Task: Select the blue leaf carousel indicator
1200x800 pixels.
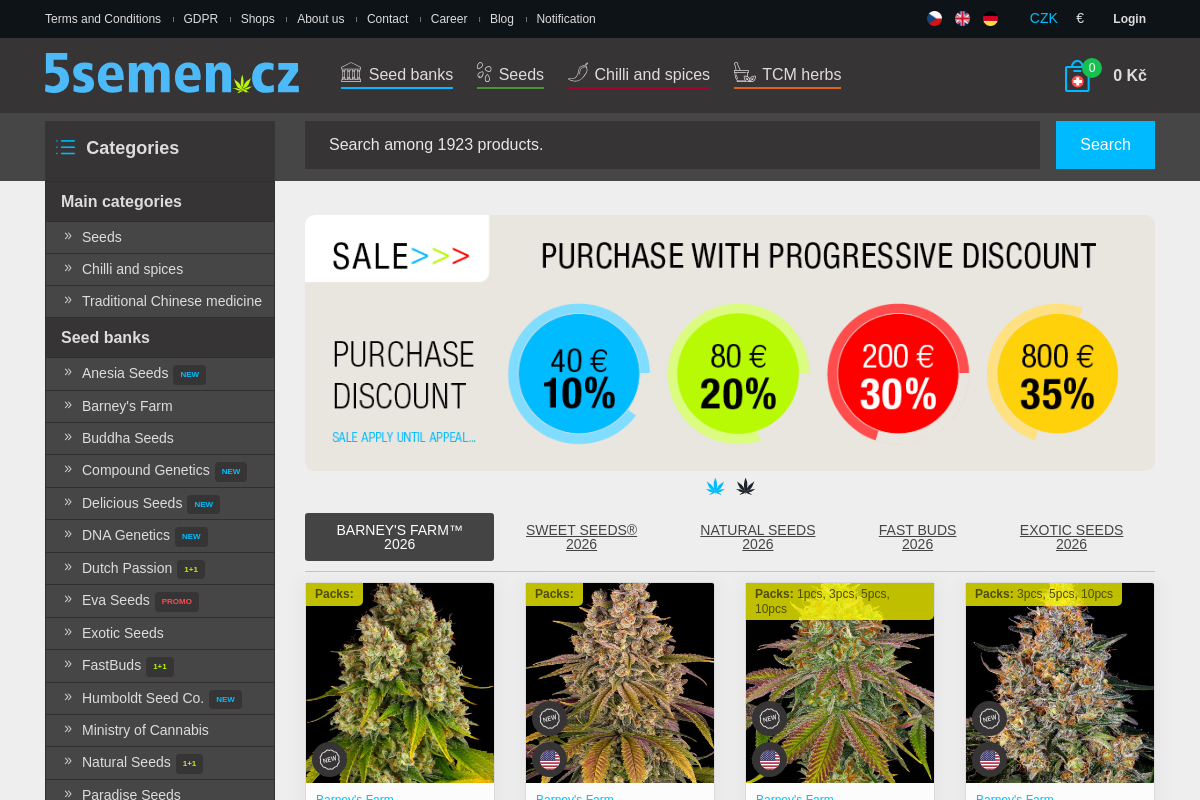Action: click(715, 487)
